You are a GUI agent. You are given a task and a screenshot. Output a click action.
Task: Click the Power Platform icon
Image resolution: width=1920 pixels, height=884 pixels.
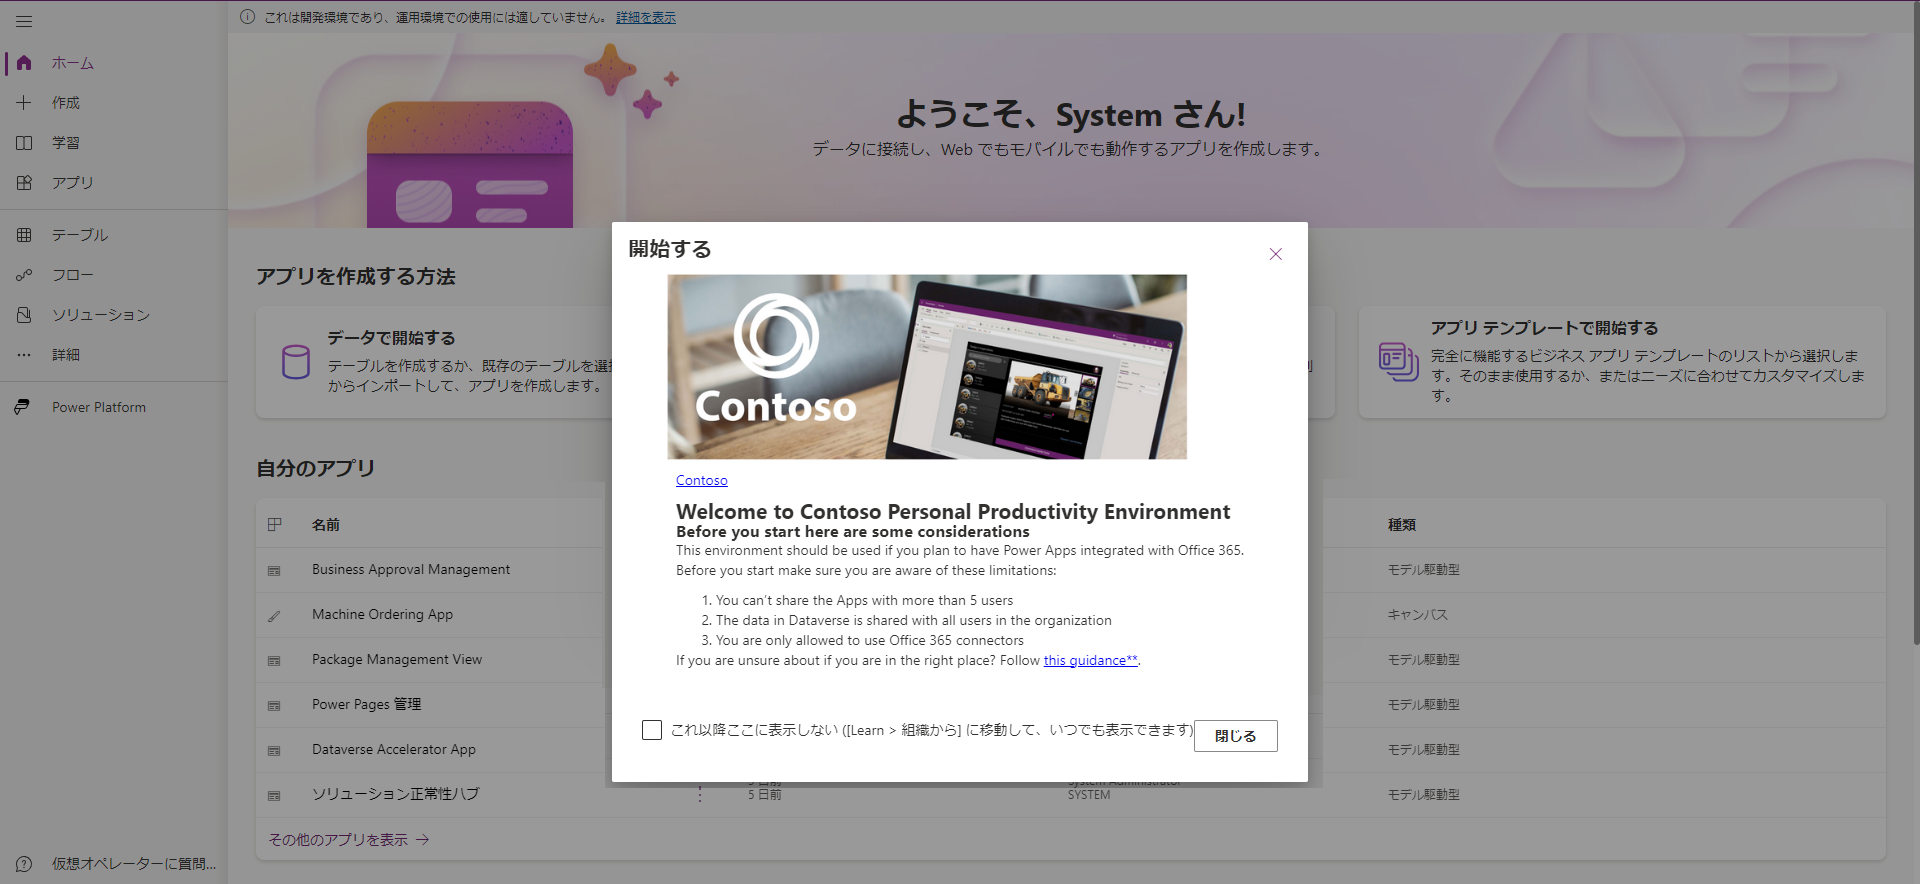pyautogui.click(x=22, y=407)
